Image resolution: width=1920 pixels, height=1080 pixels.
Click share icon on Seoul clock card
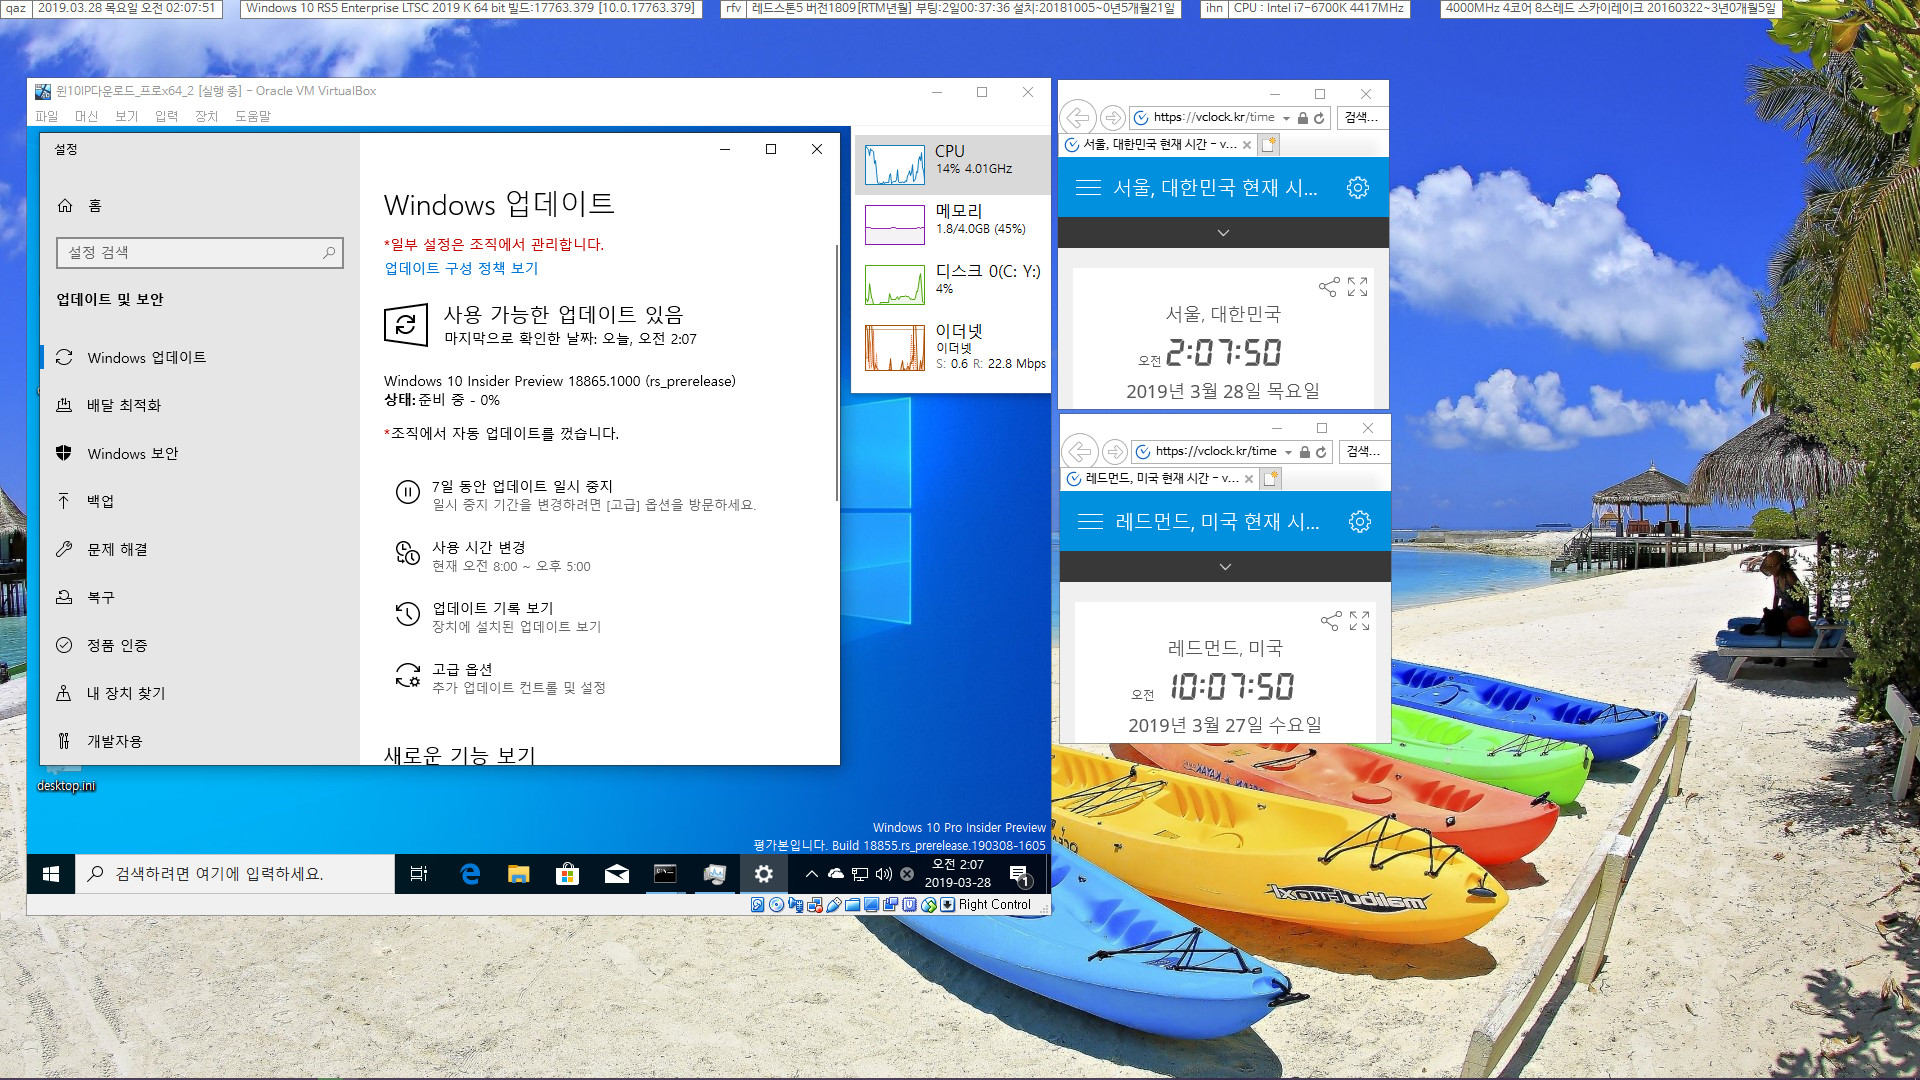pyautogui.click(x=1328, y=288)
